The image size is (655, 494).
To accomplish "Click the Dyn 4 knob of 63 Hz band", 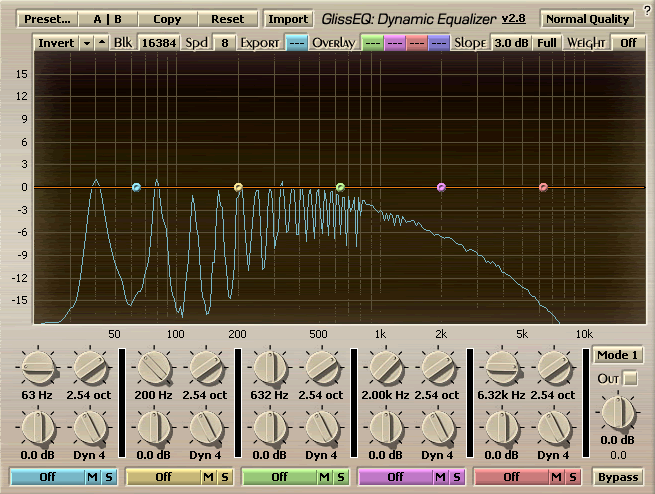I will click(90, 428).
